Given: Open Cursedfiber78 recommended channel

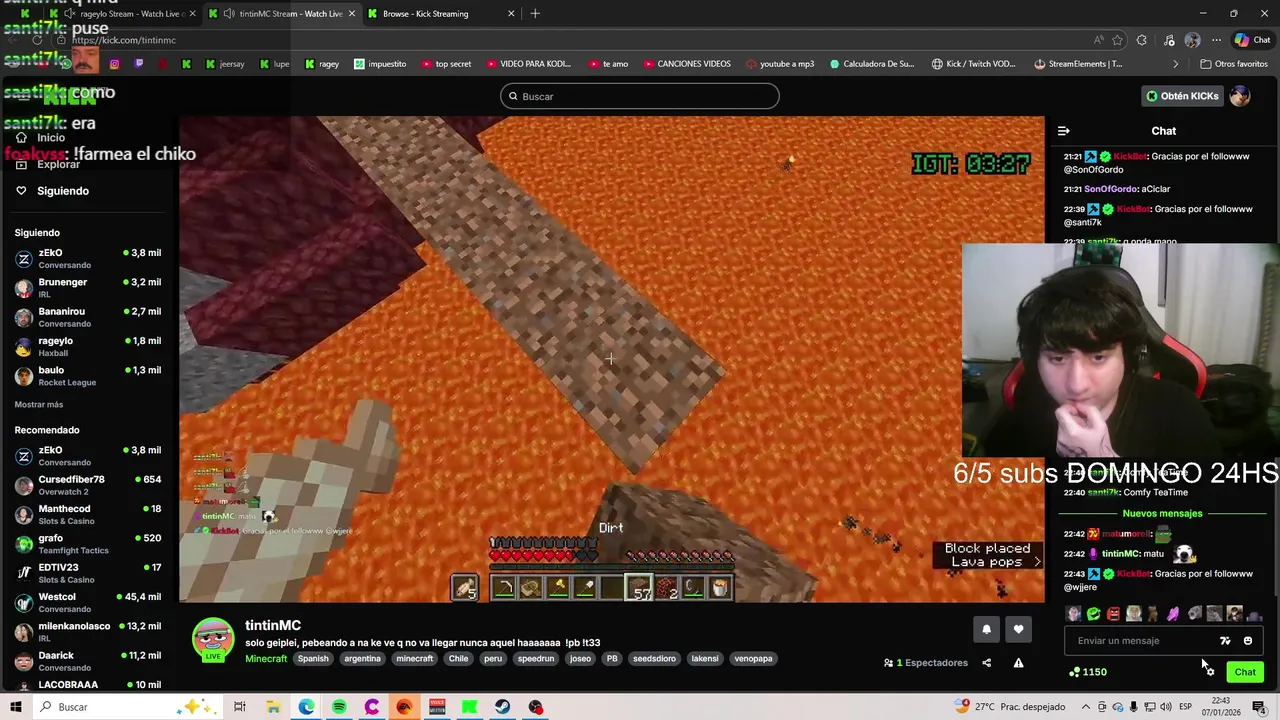Looking at the screenshot, I should pos(88,485).
